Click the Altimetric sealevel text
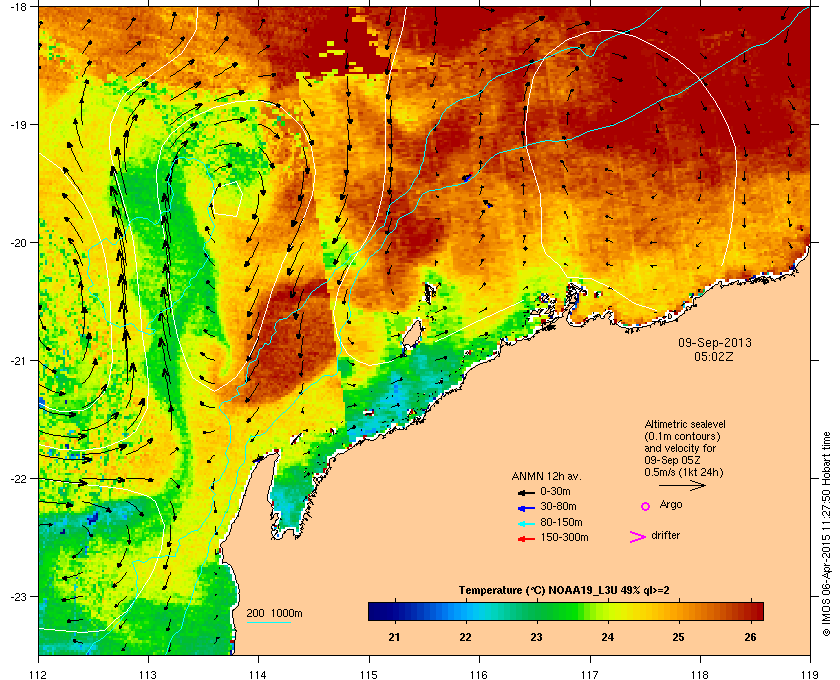Viewport: 840px width, 680px height. (685, 424)
